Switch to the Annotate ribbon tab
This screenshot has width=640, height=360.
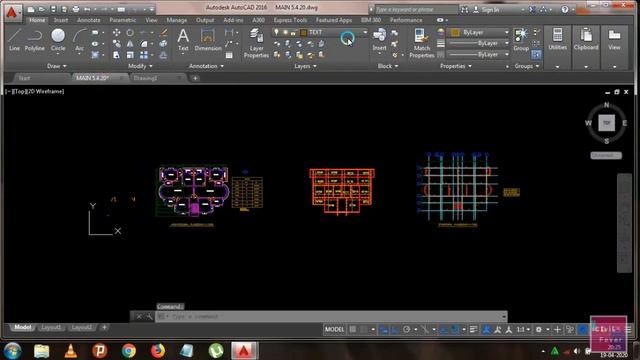[89, 20]
